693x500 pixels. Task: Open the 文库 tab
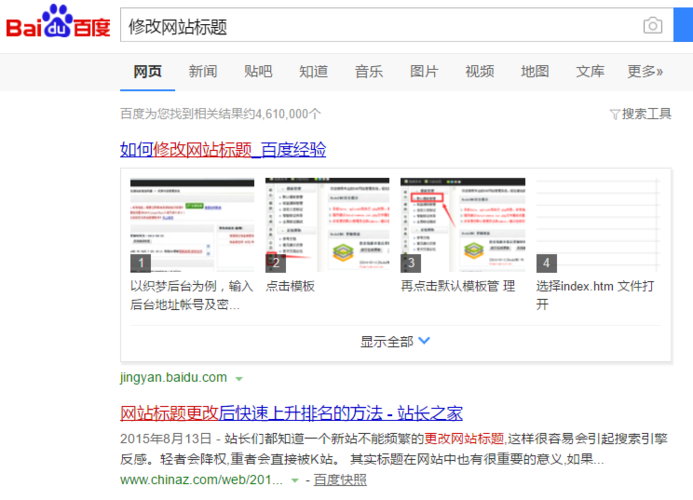(x=590, y=72)
